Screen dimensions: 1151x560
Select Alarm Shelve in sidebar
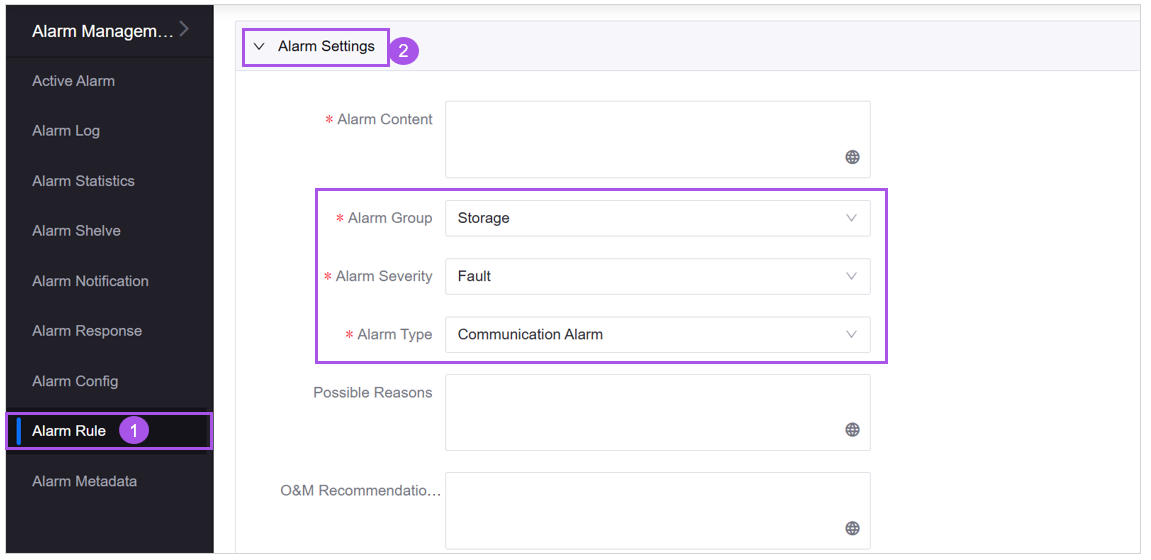click(x=76, y=231)
